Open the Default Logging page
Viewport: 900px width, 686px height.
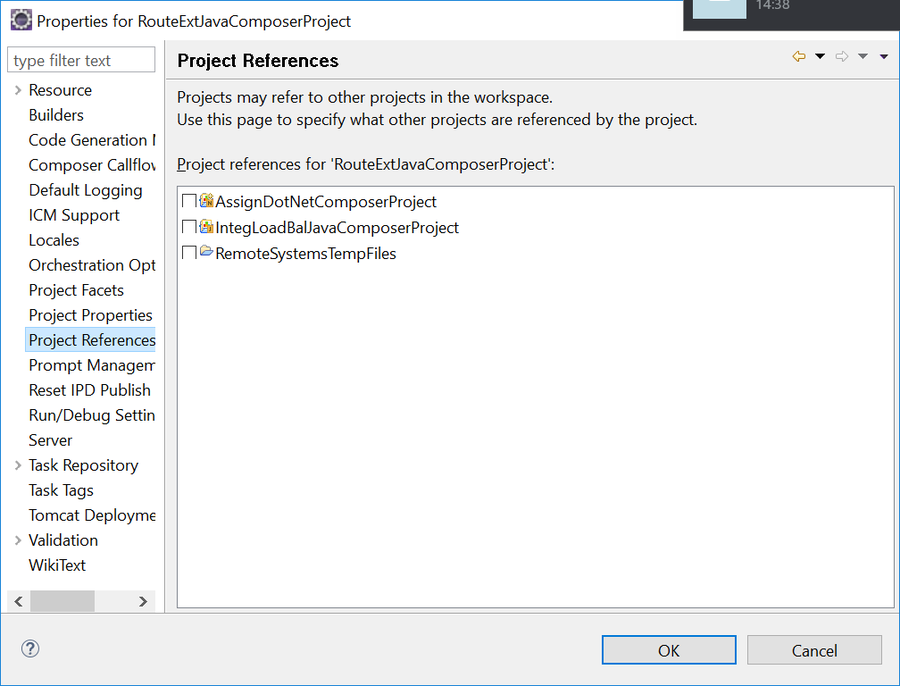pos(86,190)
